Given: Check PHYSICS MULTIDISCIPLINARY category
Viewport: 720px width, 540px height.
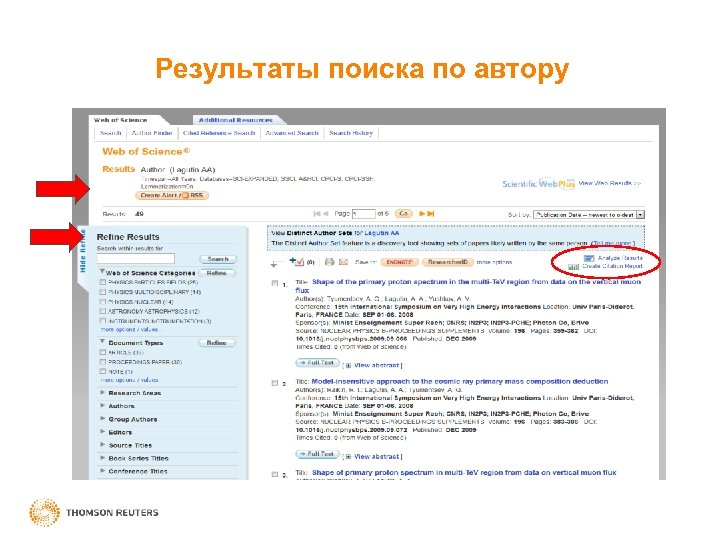Looking at the screenshot, I should [x=103, y=292].
